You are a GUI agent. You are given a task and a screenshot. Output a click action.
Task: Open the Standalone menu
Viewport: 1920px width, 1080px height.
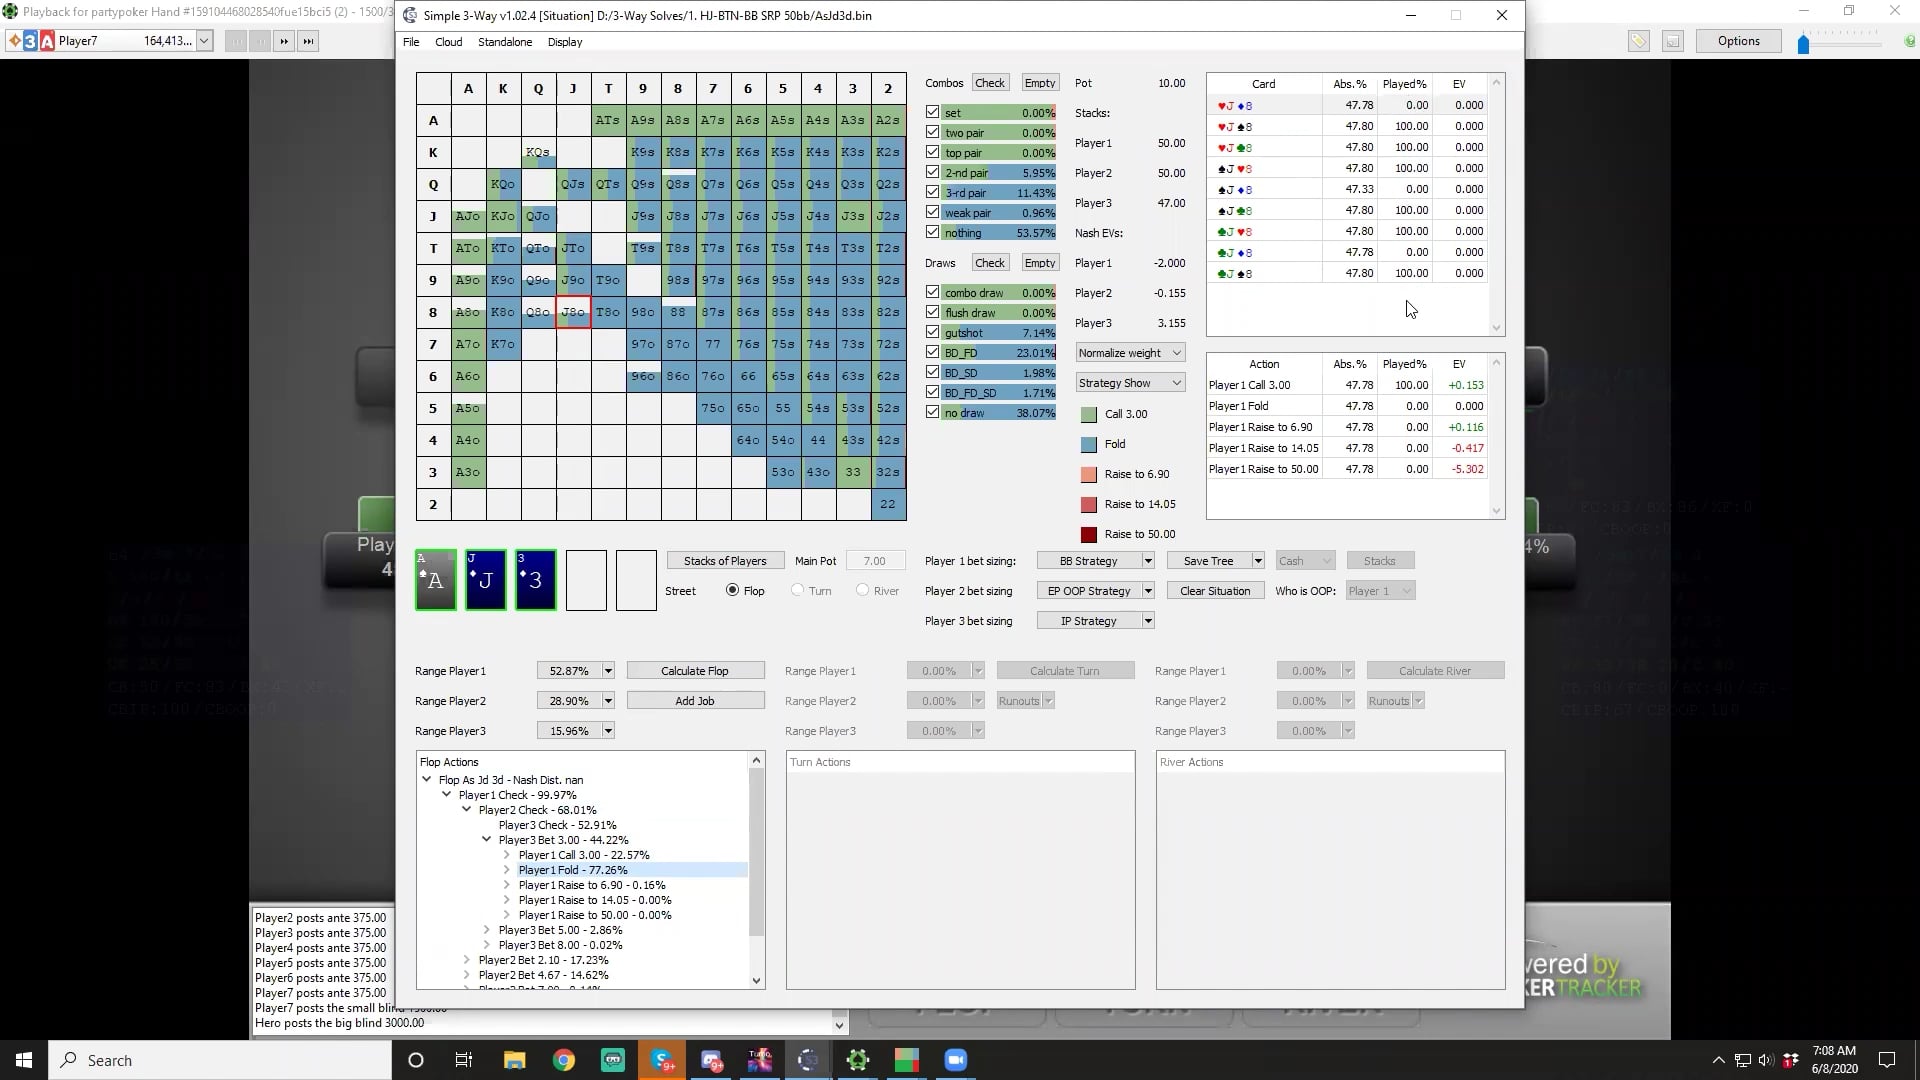coord(504,42)
